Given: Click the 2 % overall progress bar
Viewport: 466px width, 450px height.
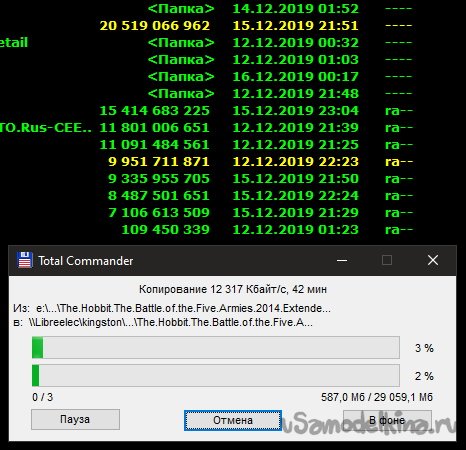Looking at the screenshot, I should coord(216,376).
